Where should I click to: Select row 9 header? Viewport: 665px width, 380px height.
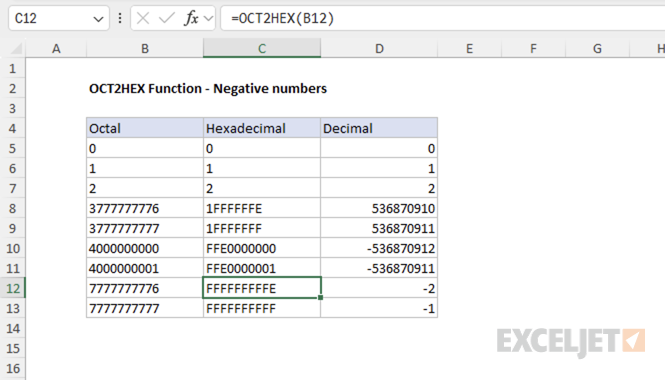click(x=13, y=228)
